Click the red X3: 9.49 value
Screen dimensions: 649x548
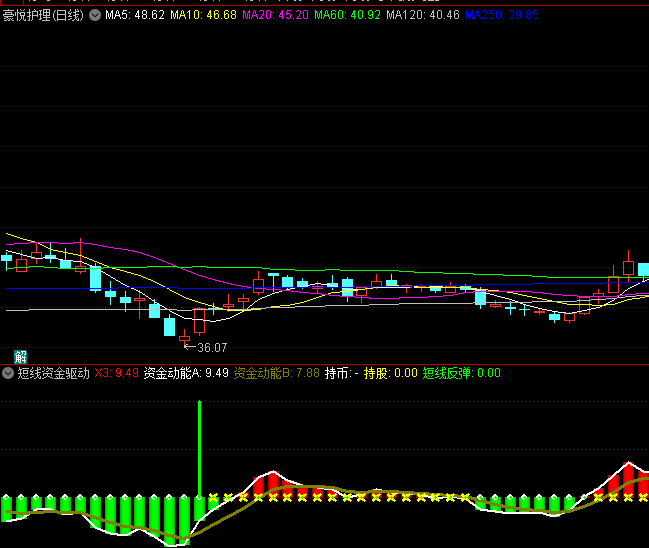[116, 373]
